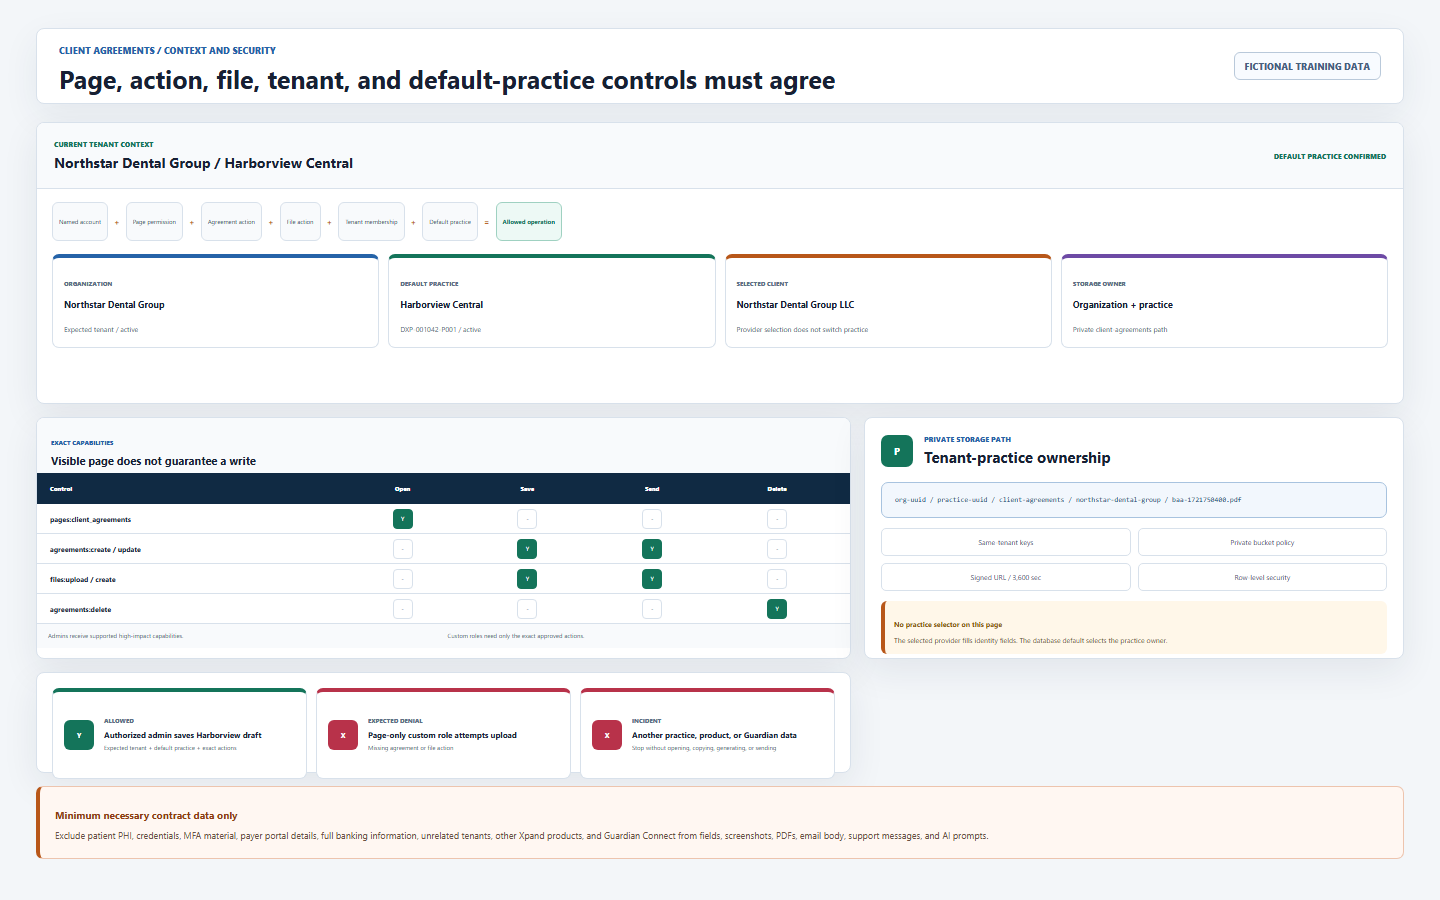Click the Row level security tile
The height and width of the screenshot is (900, 1440).
(x=1262, y=577)
